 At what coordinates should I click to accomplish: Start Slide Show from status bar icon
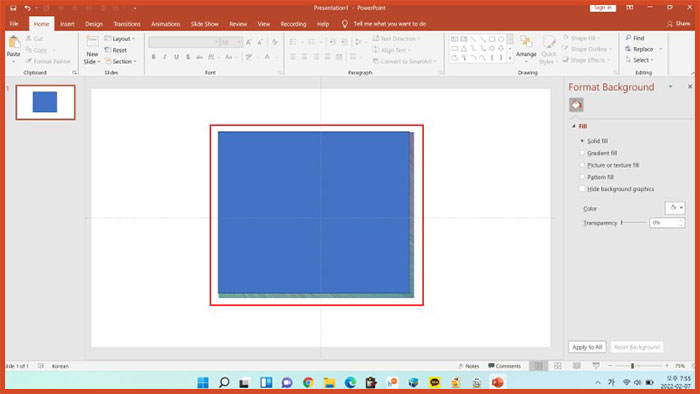[596, 366]
